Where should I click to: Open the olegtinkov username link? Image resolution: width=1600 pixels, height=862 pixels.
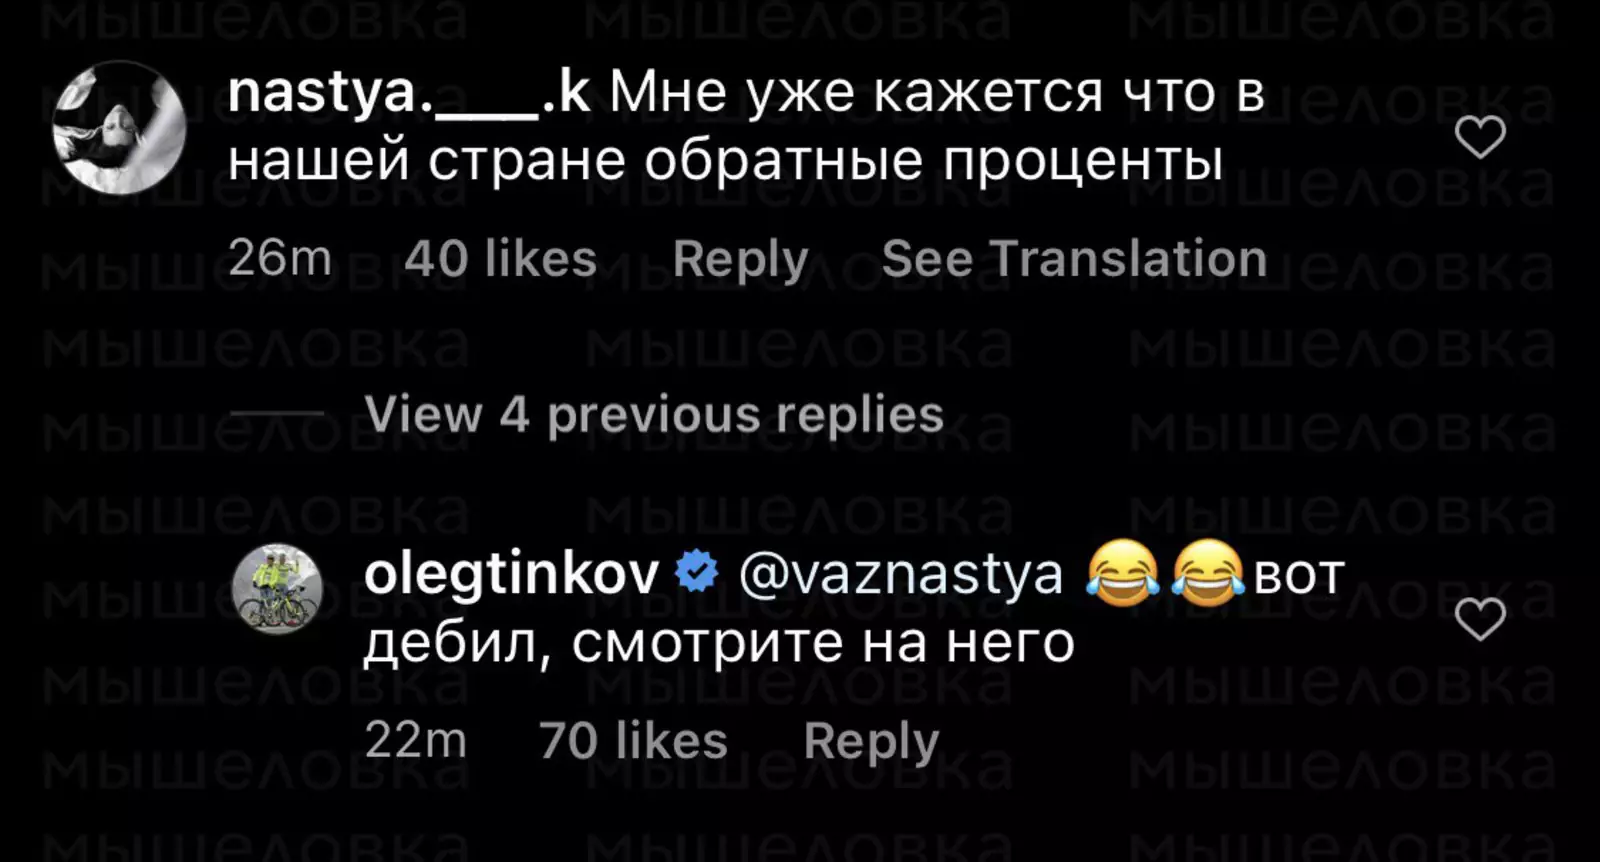(511, 574)
